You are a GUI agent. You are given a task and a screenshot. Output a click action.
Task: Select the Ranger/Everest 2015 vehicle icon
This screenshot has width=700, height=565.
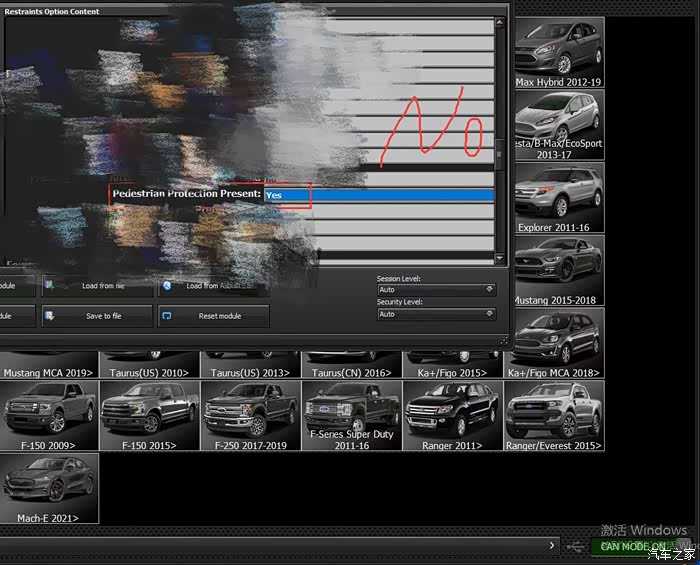point(554,415)
